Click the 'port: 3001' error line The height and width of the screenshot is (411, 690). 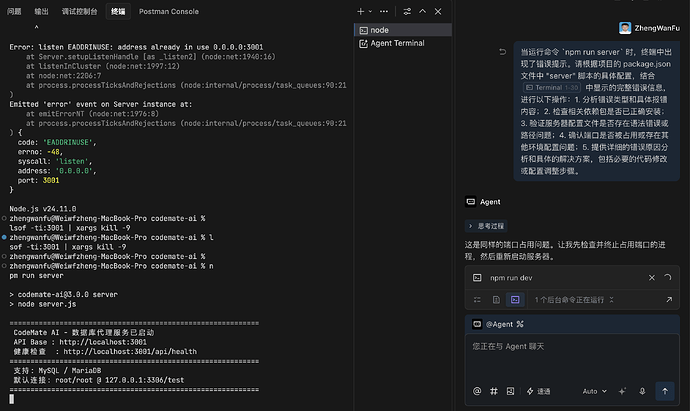(38, 180)
